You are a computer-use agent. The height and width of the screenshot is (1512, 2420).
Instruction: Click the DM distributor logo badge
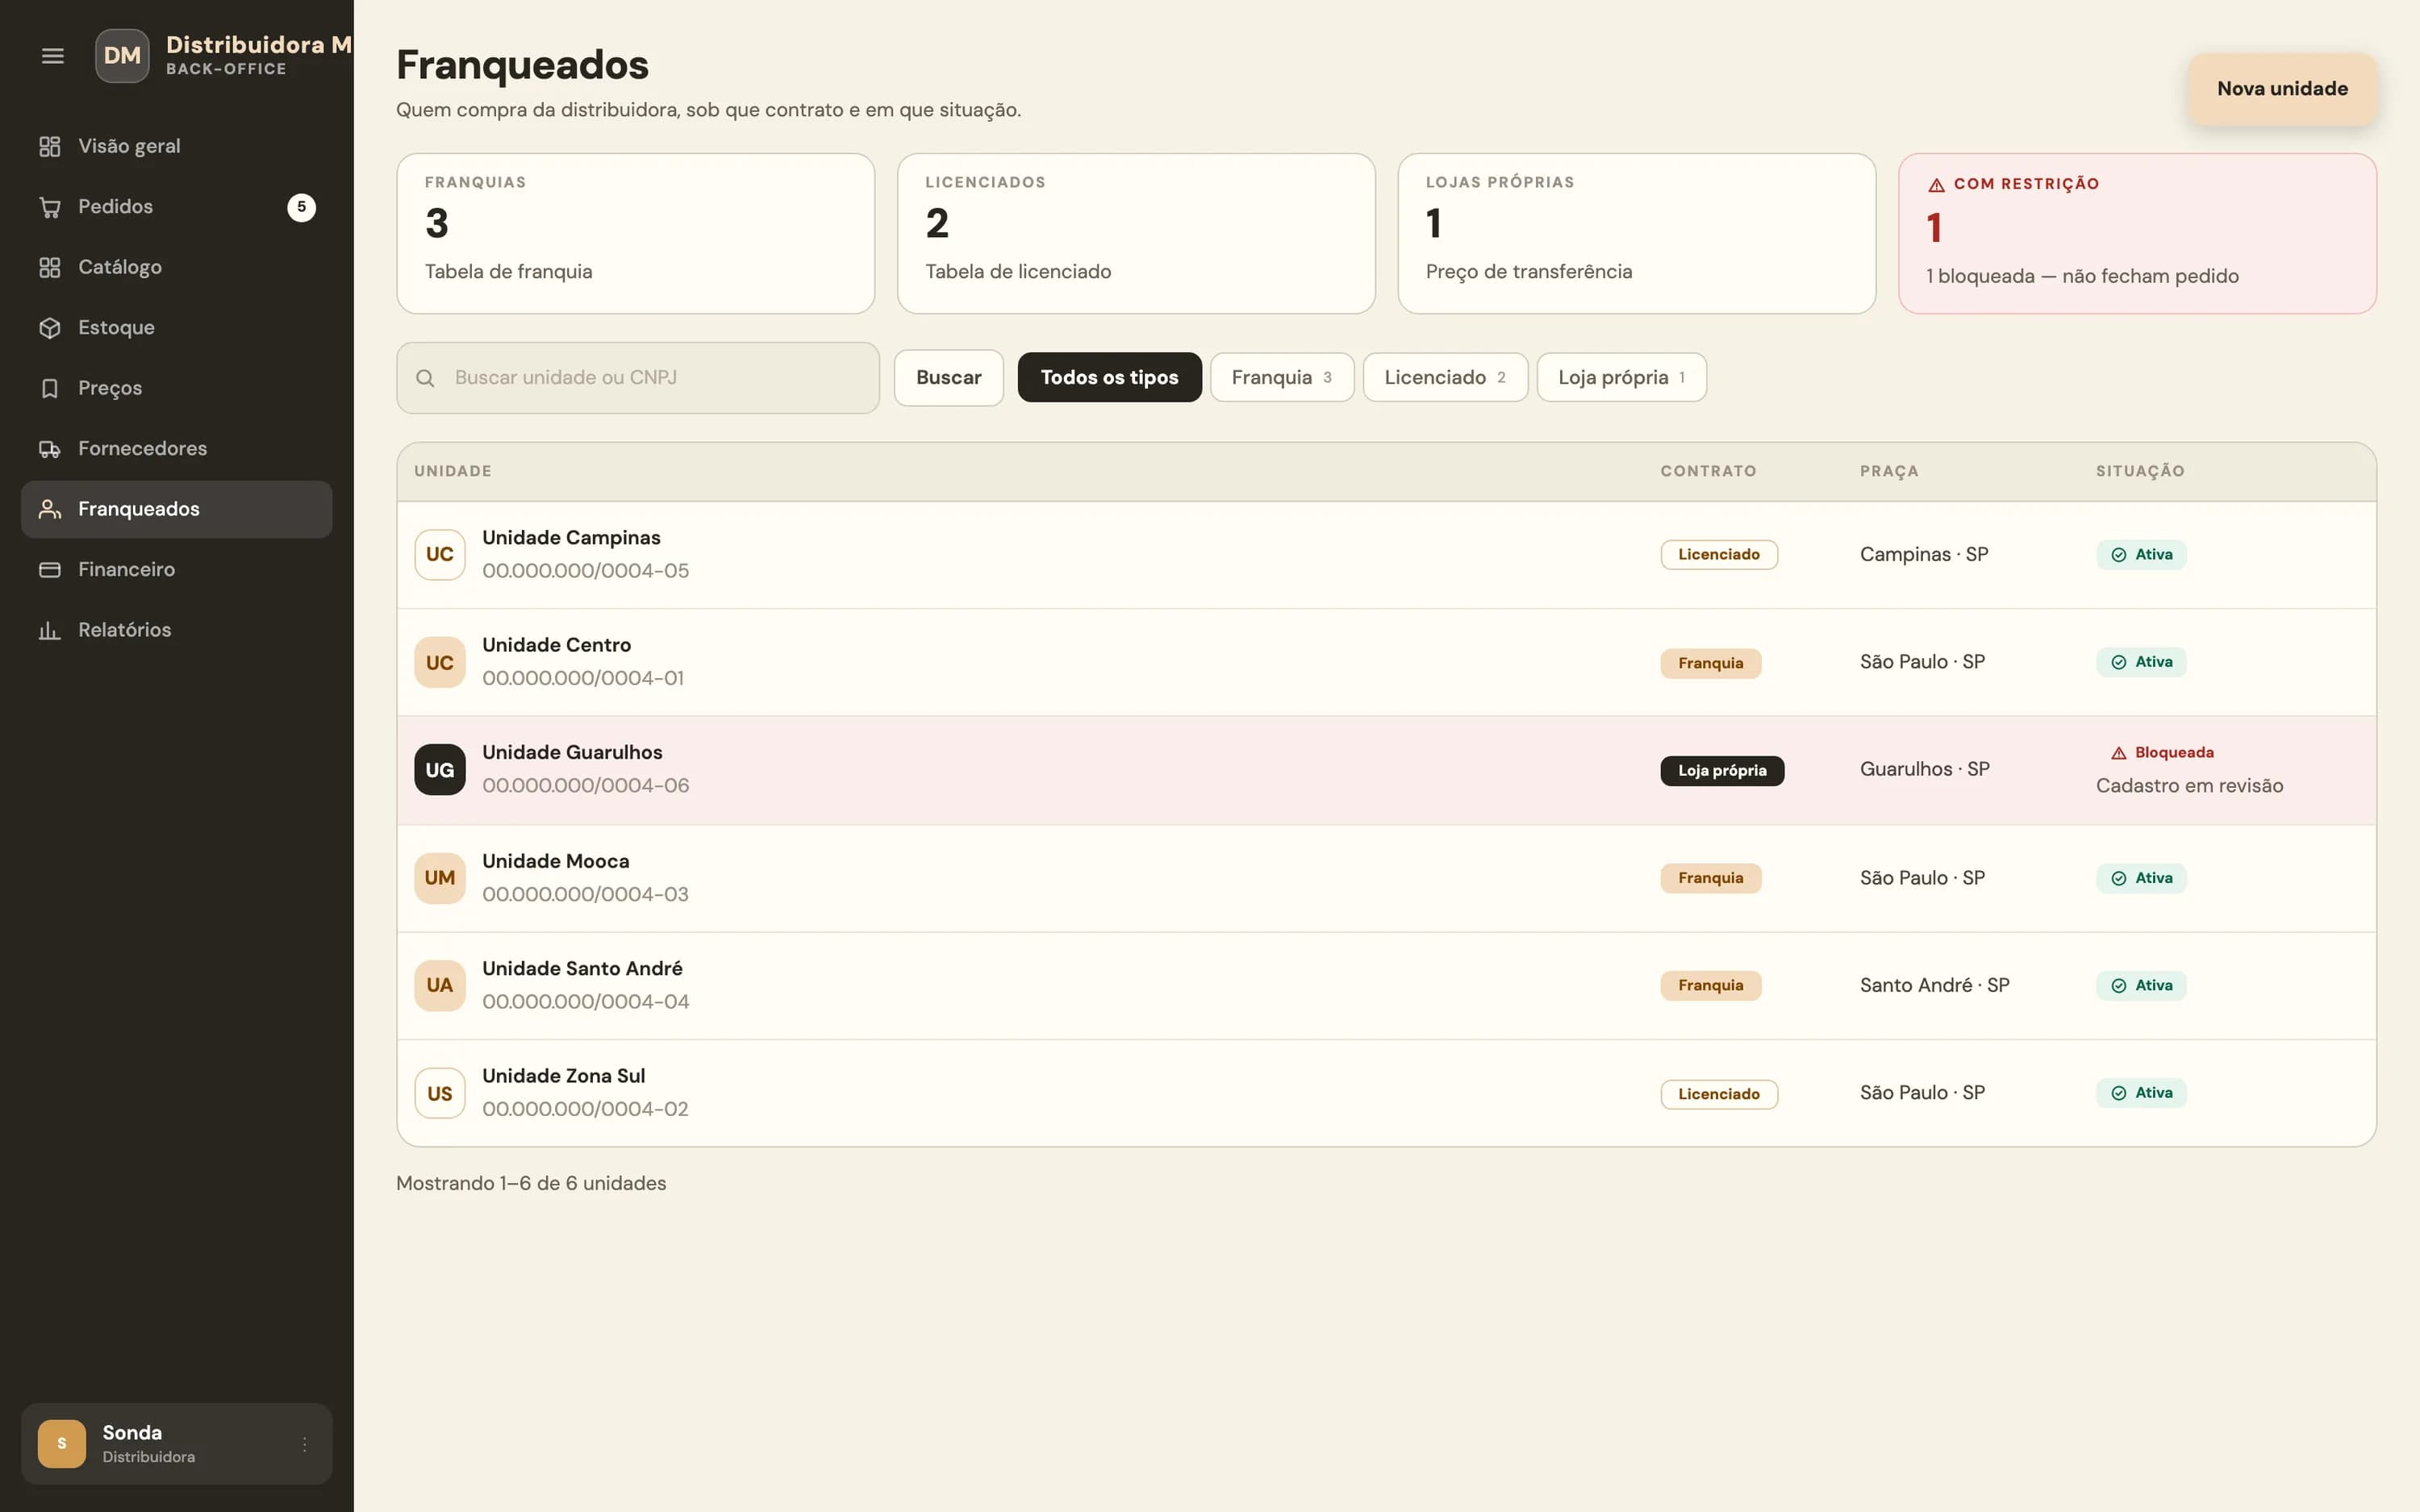click(122, 56)
